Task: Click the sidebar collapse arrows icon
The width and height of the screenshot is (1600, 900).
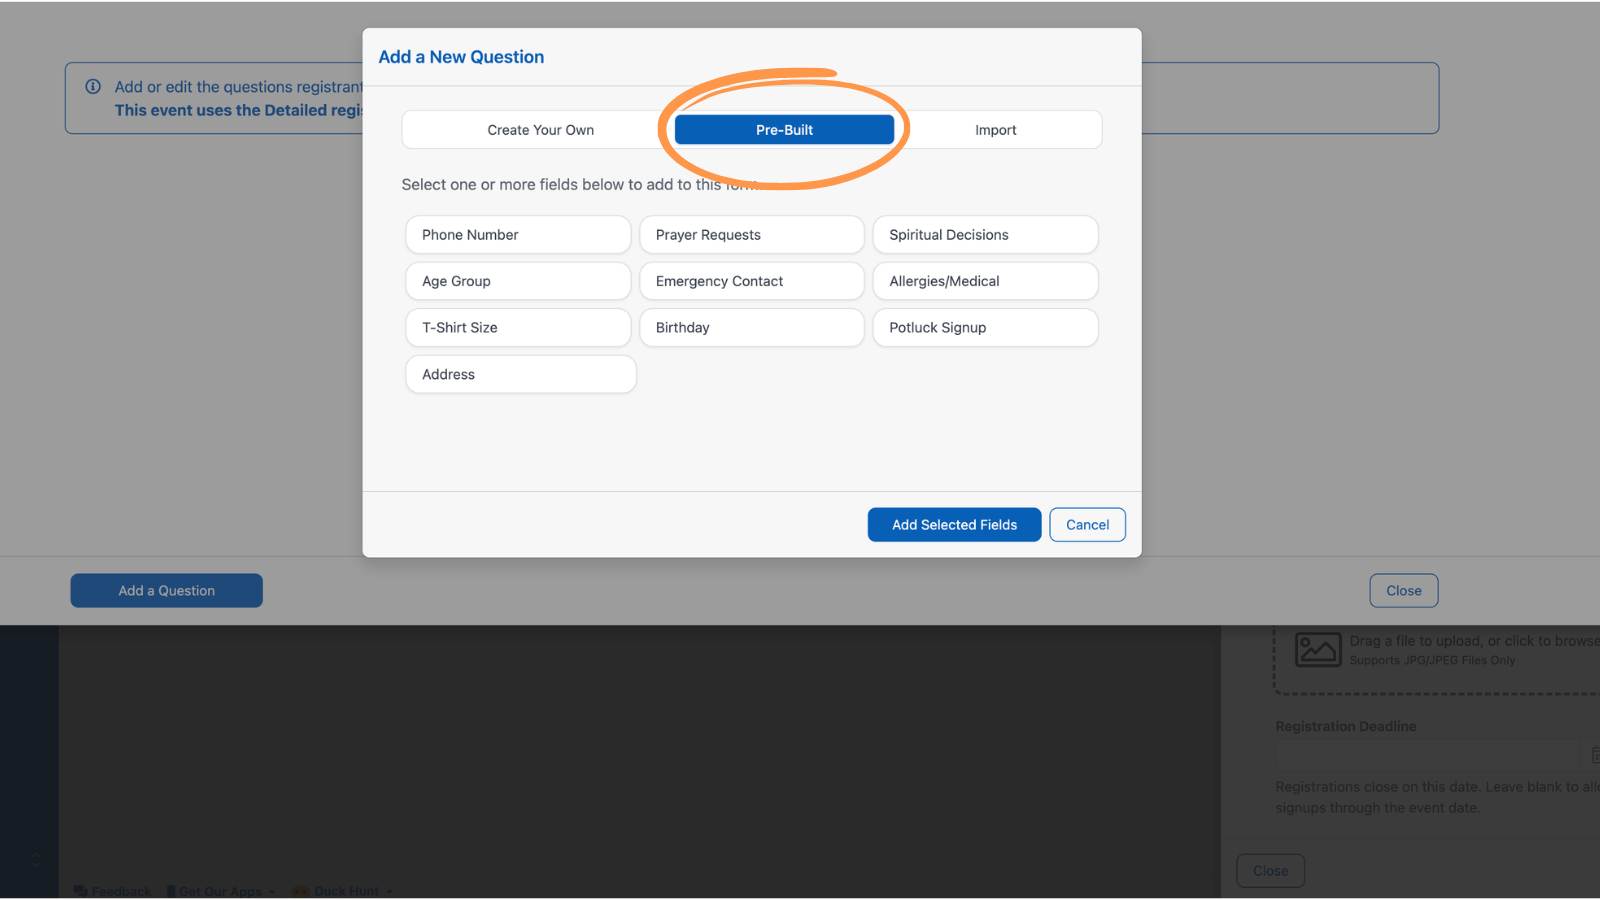Action: coord(36,860)
